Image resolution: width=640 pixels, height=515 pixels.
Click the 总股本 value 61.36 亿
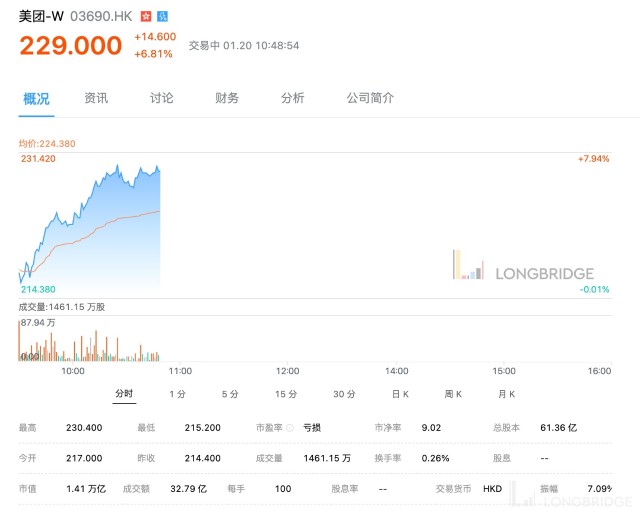(559, 428)
